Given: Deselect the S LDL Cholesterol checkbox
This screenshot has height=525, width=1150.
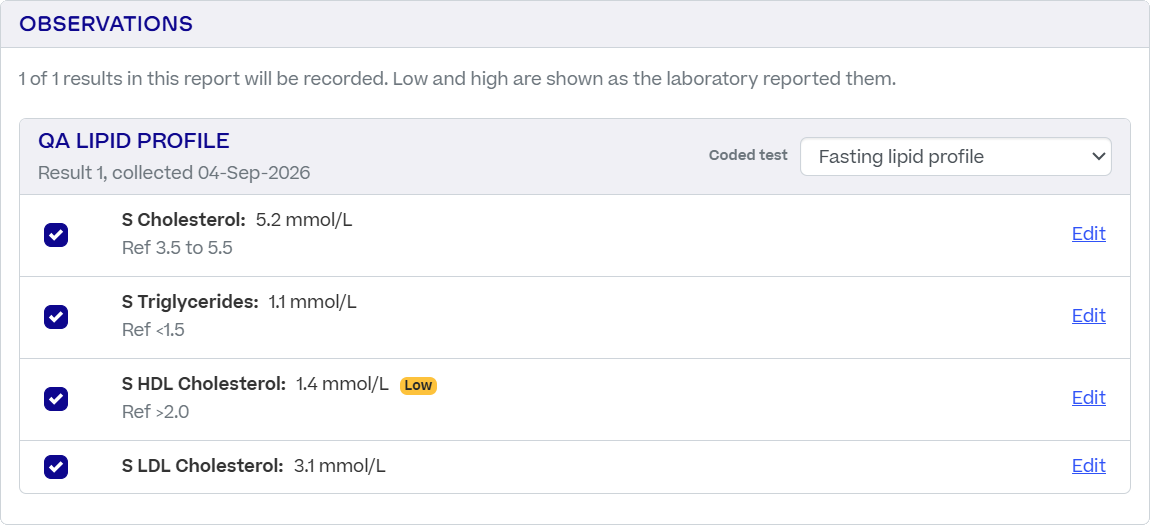Looking at the screenshot, I should coord(56,467).
